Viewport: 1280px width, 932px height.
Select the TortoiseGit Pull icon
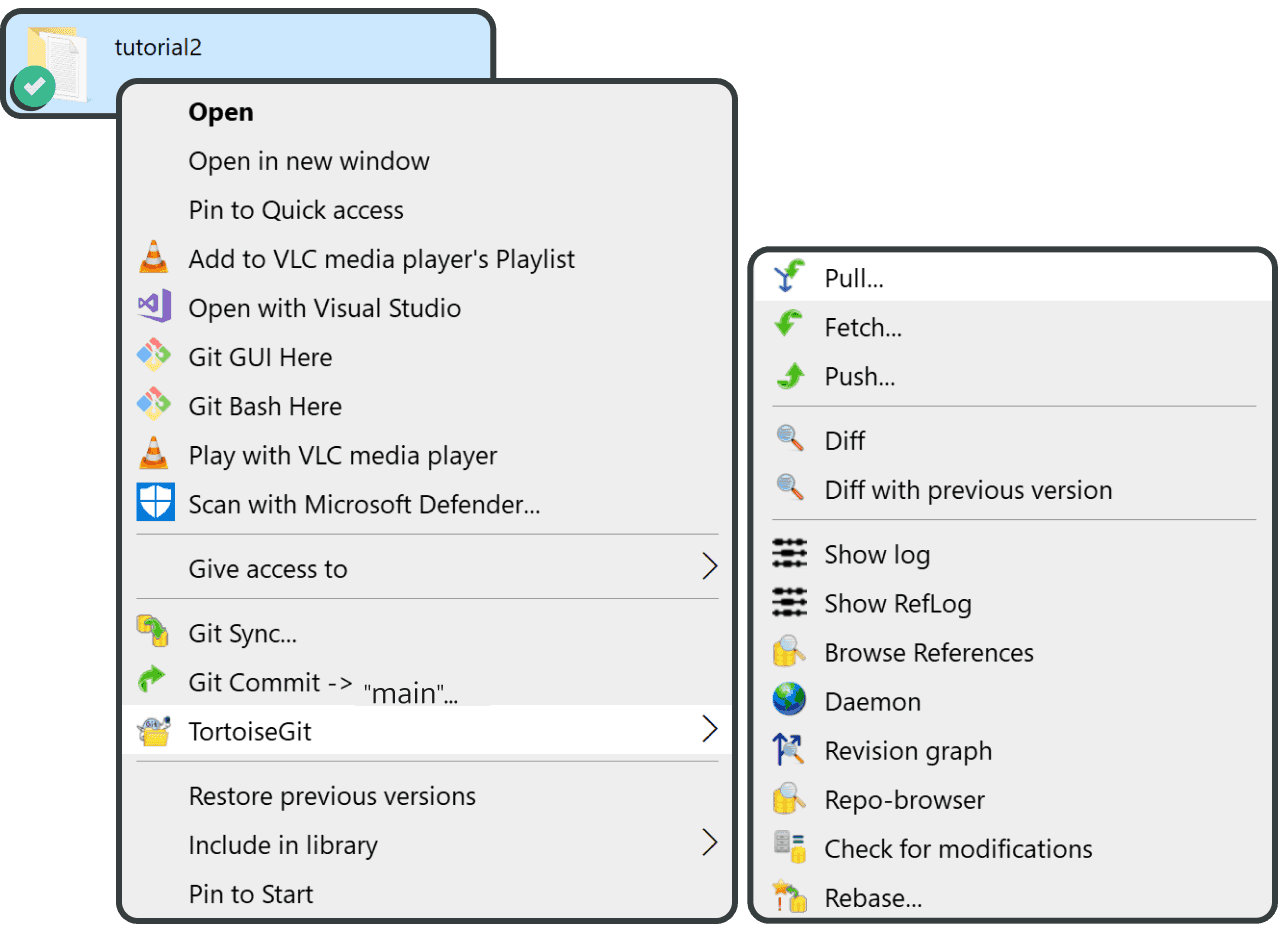click(793, 277)
